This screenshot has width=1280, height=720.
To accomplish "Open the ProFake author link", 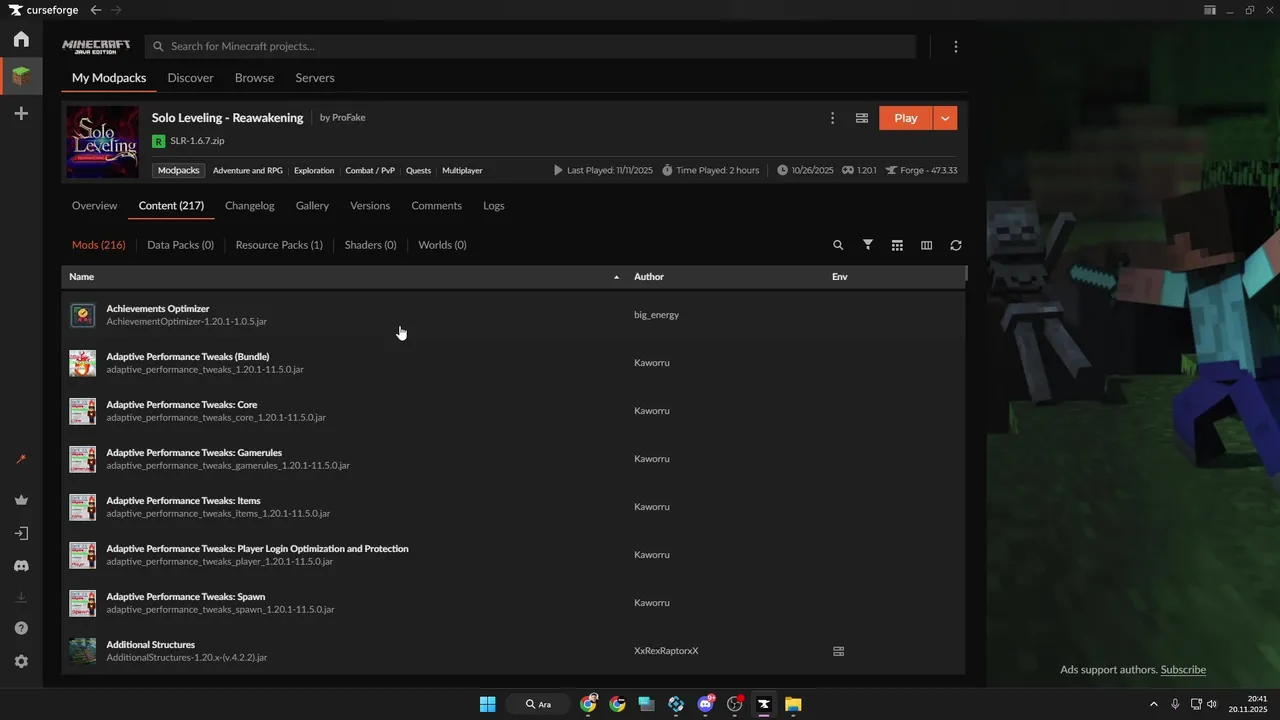I will click(x=348, y=118).
